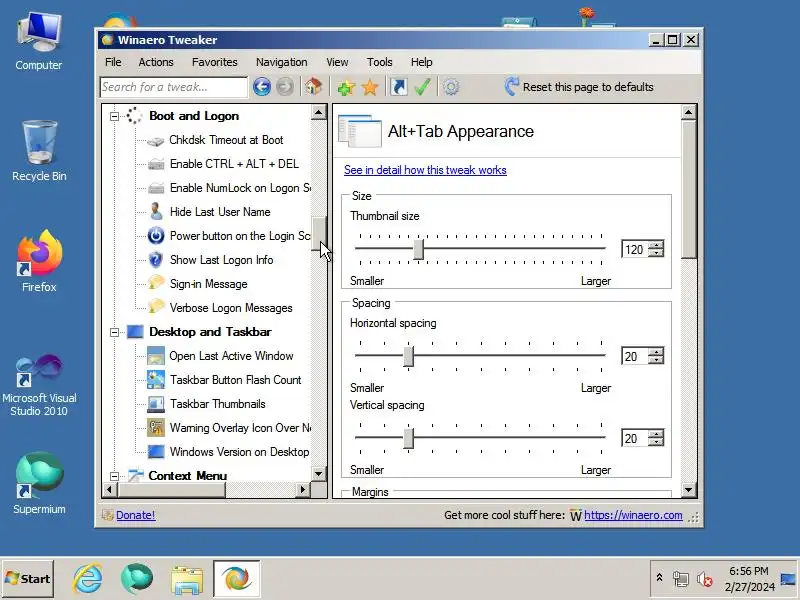
Task: Collapse the Context Menu tree group
Action: coord(115,477)
